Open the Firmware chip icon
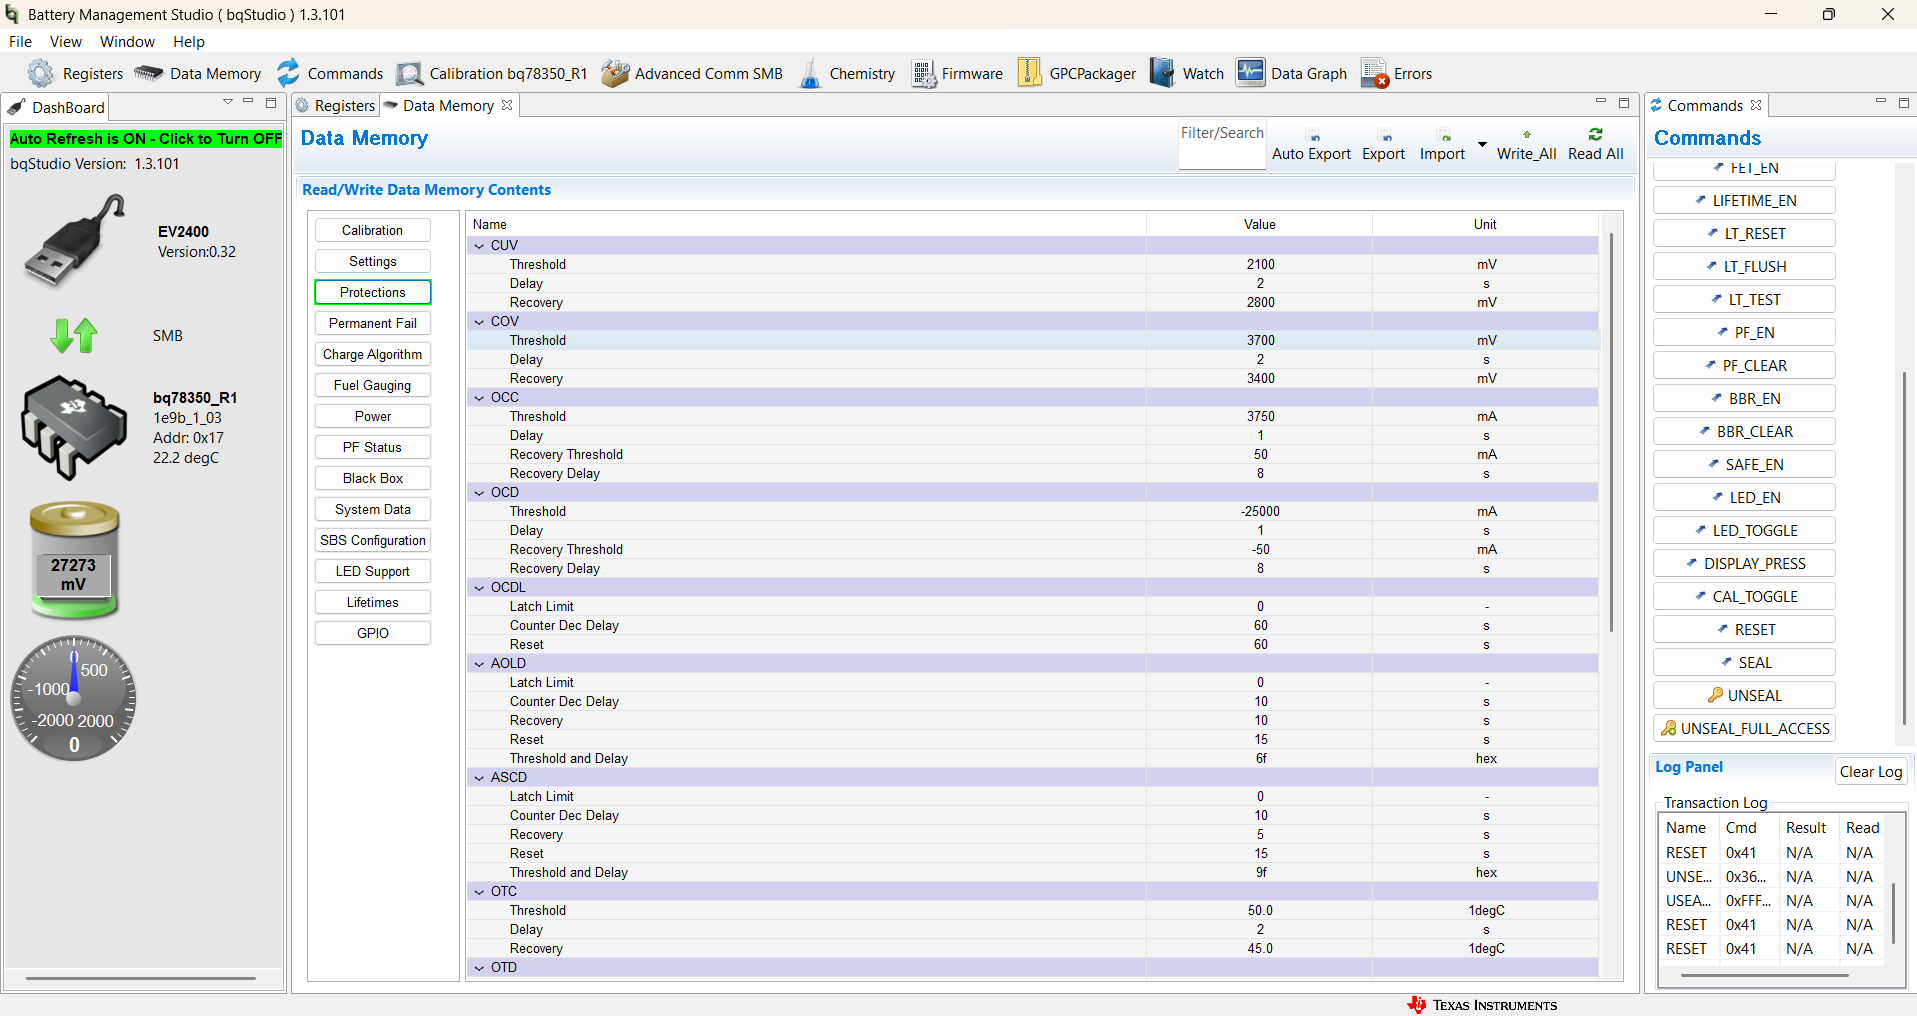Image resolution: width=1917 pixels, height=1016 pixels. (x=924, y=73)
